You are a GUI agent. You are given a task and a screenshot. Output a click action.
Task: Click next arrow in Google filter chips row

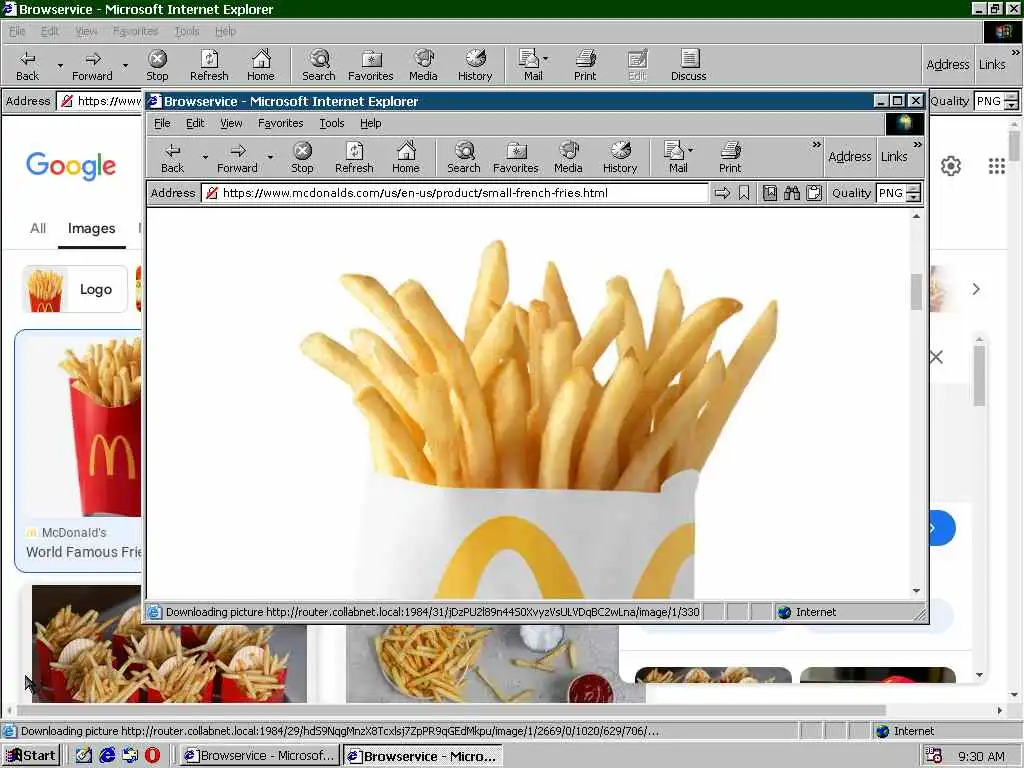tap(976, 289)
